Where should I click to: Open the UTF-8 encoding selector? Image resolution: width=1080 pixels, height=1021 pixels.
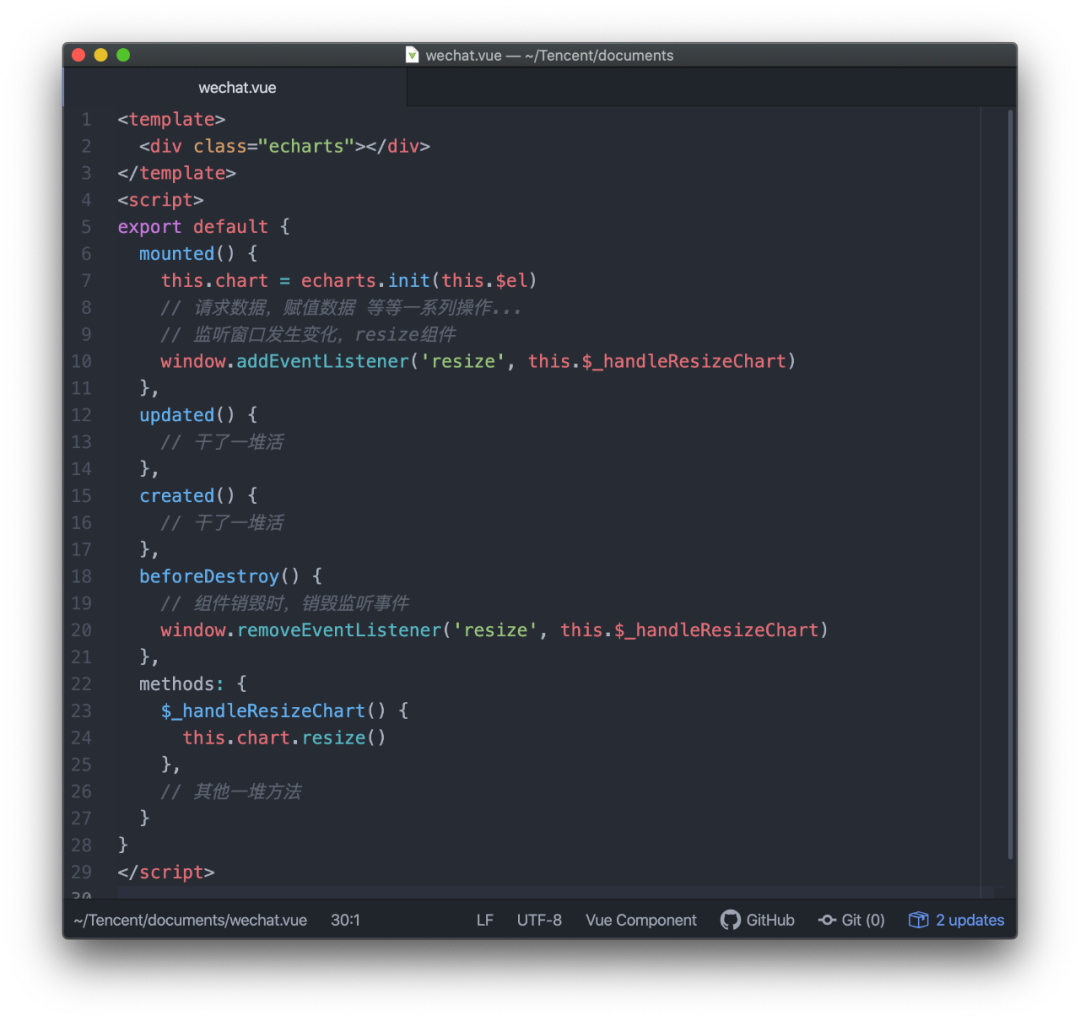[539, 920]
